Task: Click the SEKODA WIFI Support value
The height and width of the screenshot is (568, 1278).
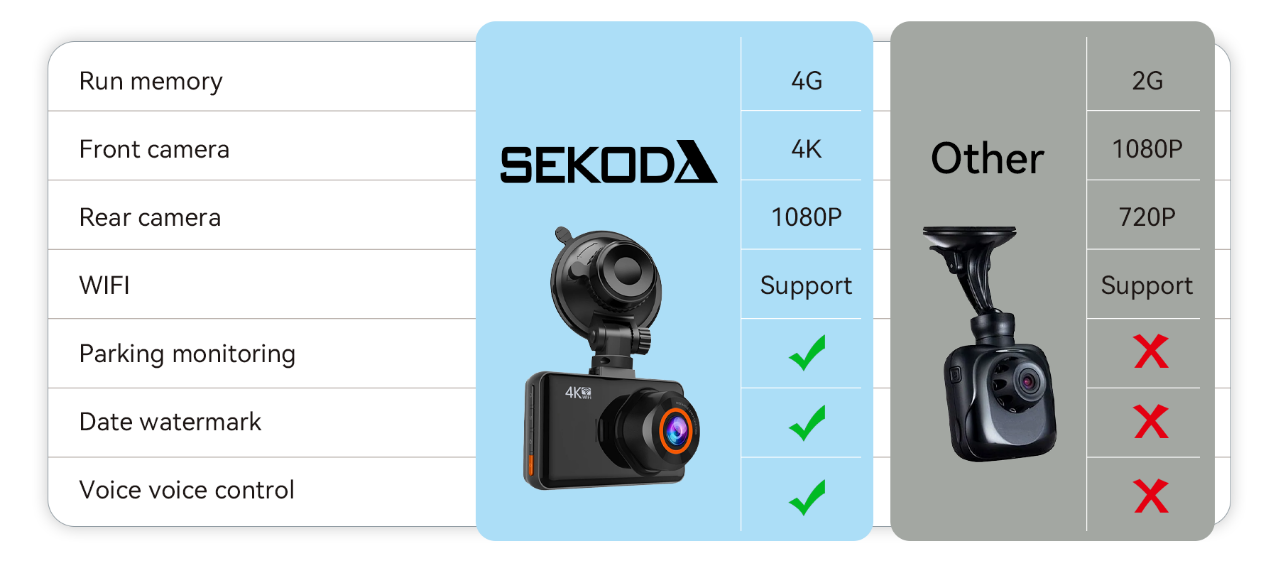Action: click(806, 285)
